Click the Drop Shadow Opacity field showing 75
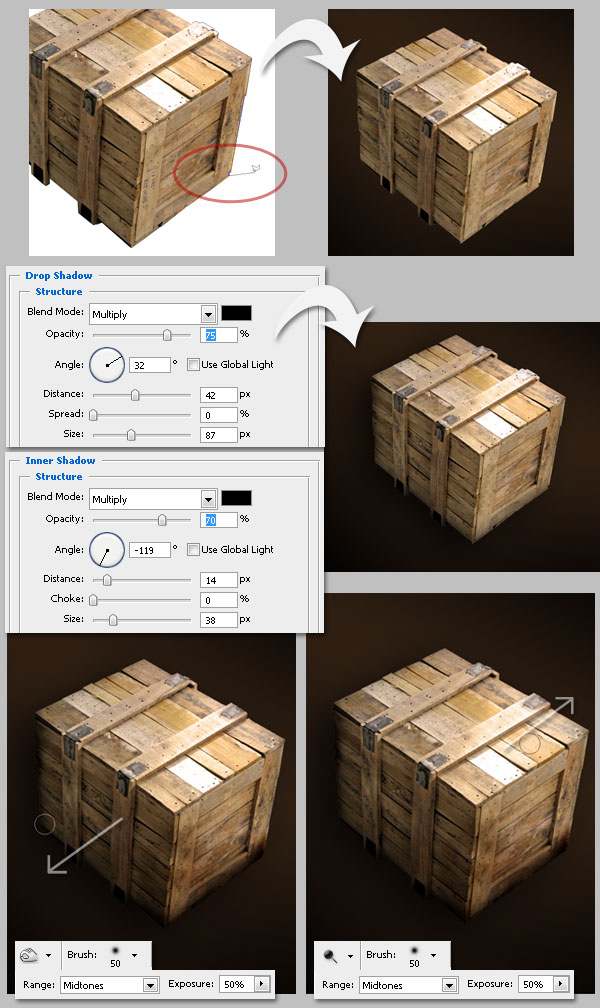The width and height of the screenshot is (600, 1008). [x=219, y=335]
